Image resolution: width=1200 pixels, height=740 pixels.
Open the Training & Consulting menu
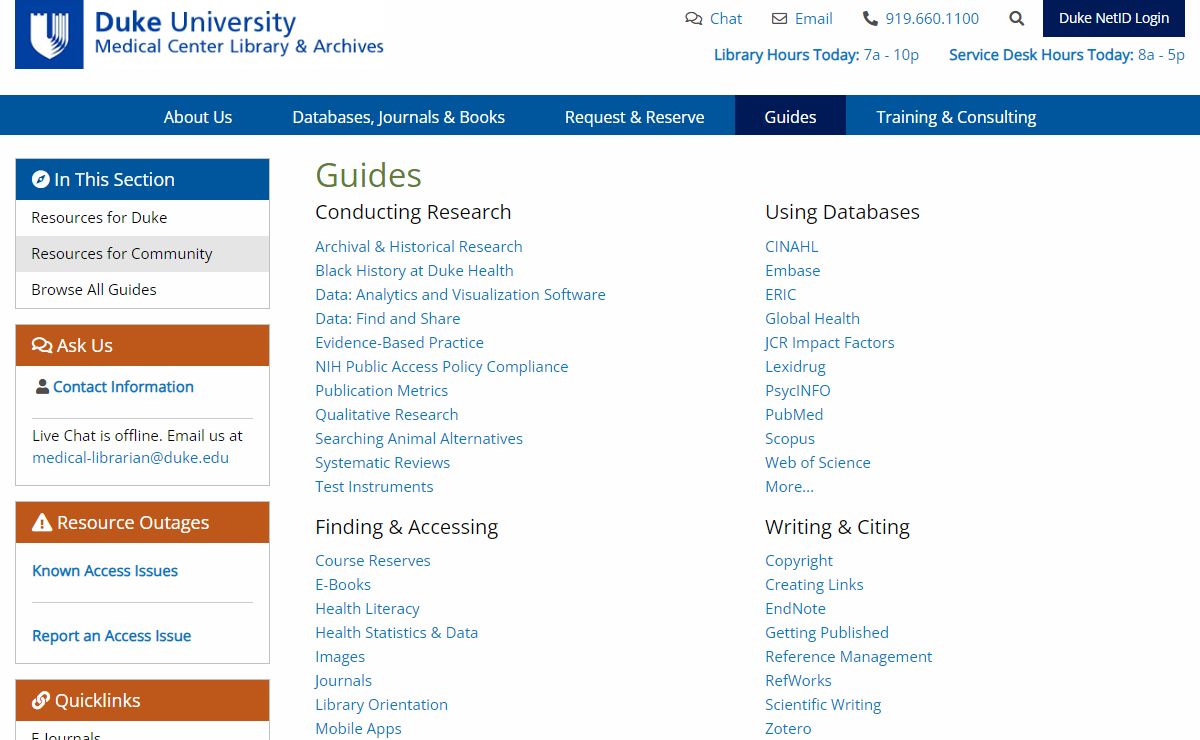click(x=956, y=117)
